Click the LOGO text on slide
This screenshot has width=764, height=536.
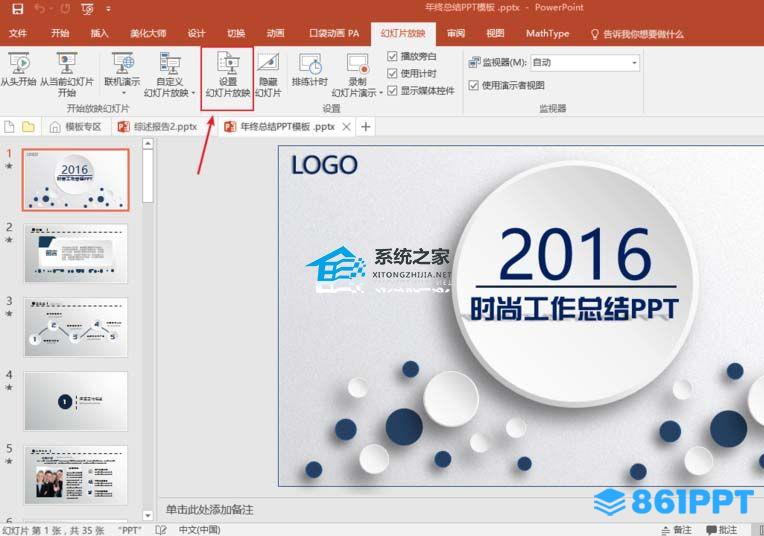click(x=324, y=165)
